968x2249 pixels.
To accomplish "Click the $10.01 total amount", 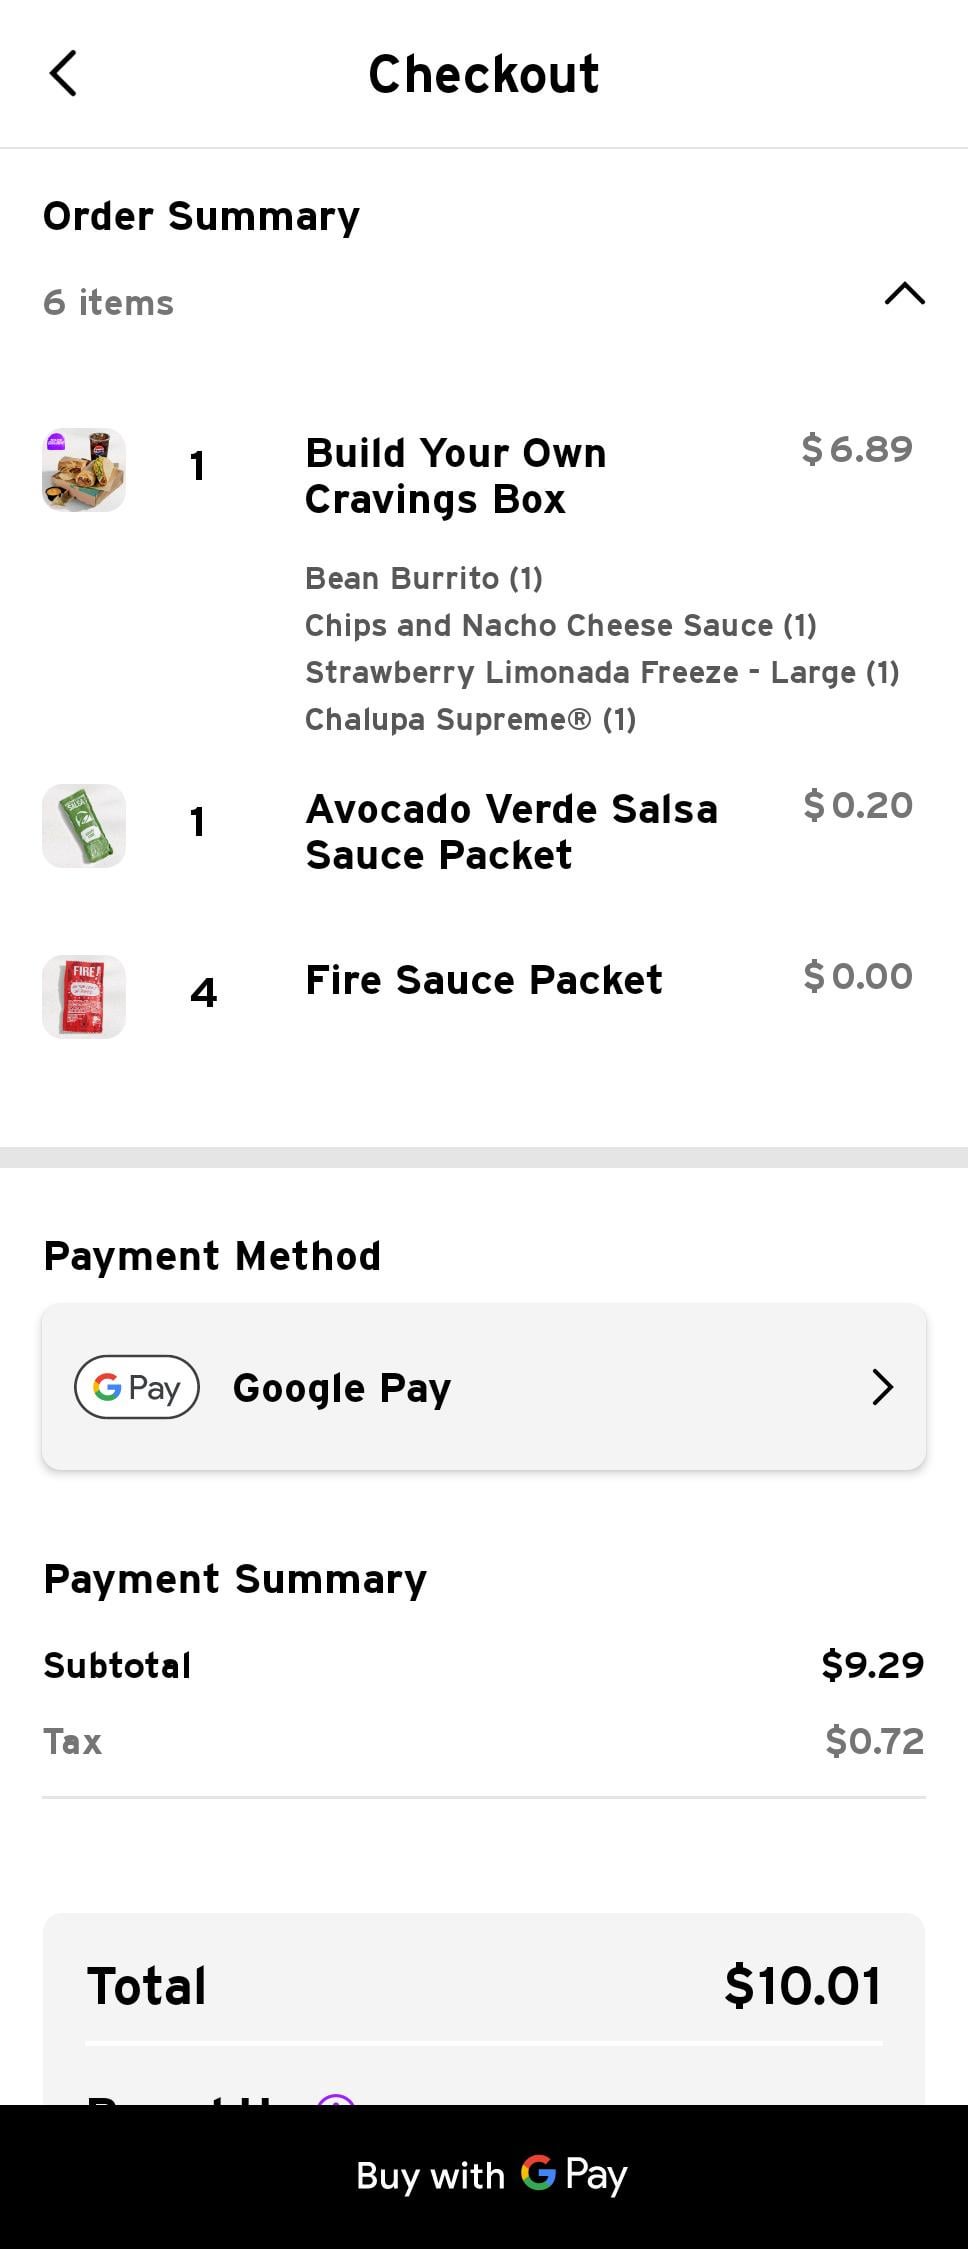I will (802, 1986).
